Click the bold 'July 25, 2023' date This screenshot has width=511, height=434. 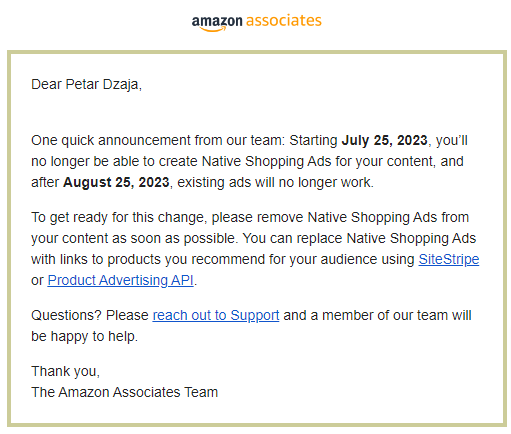(384, 140)
